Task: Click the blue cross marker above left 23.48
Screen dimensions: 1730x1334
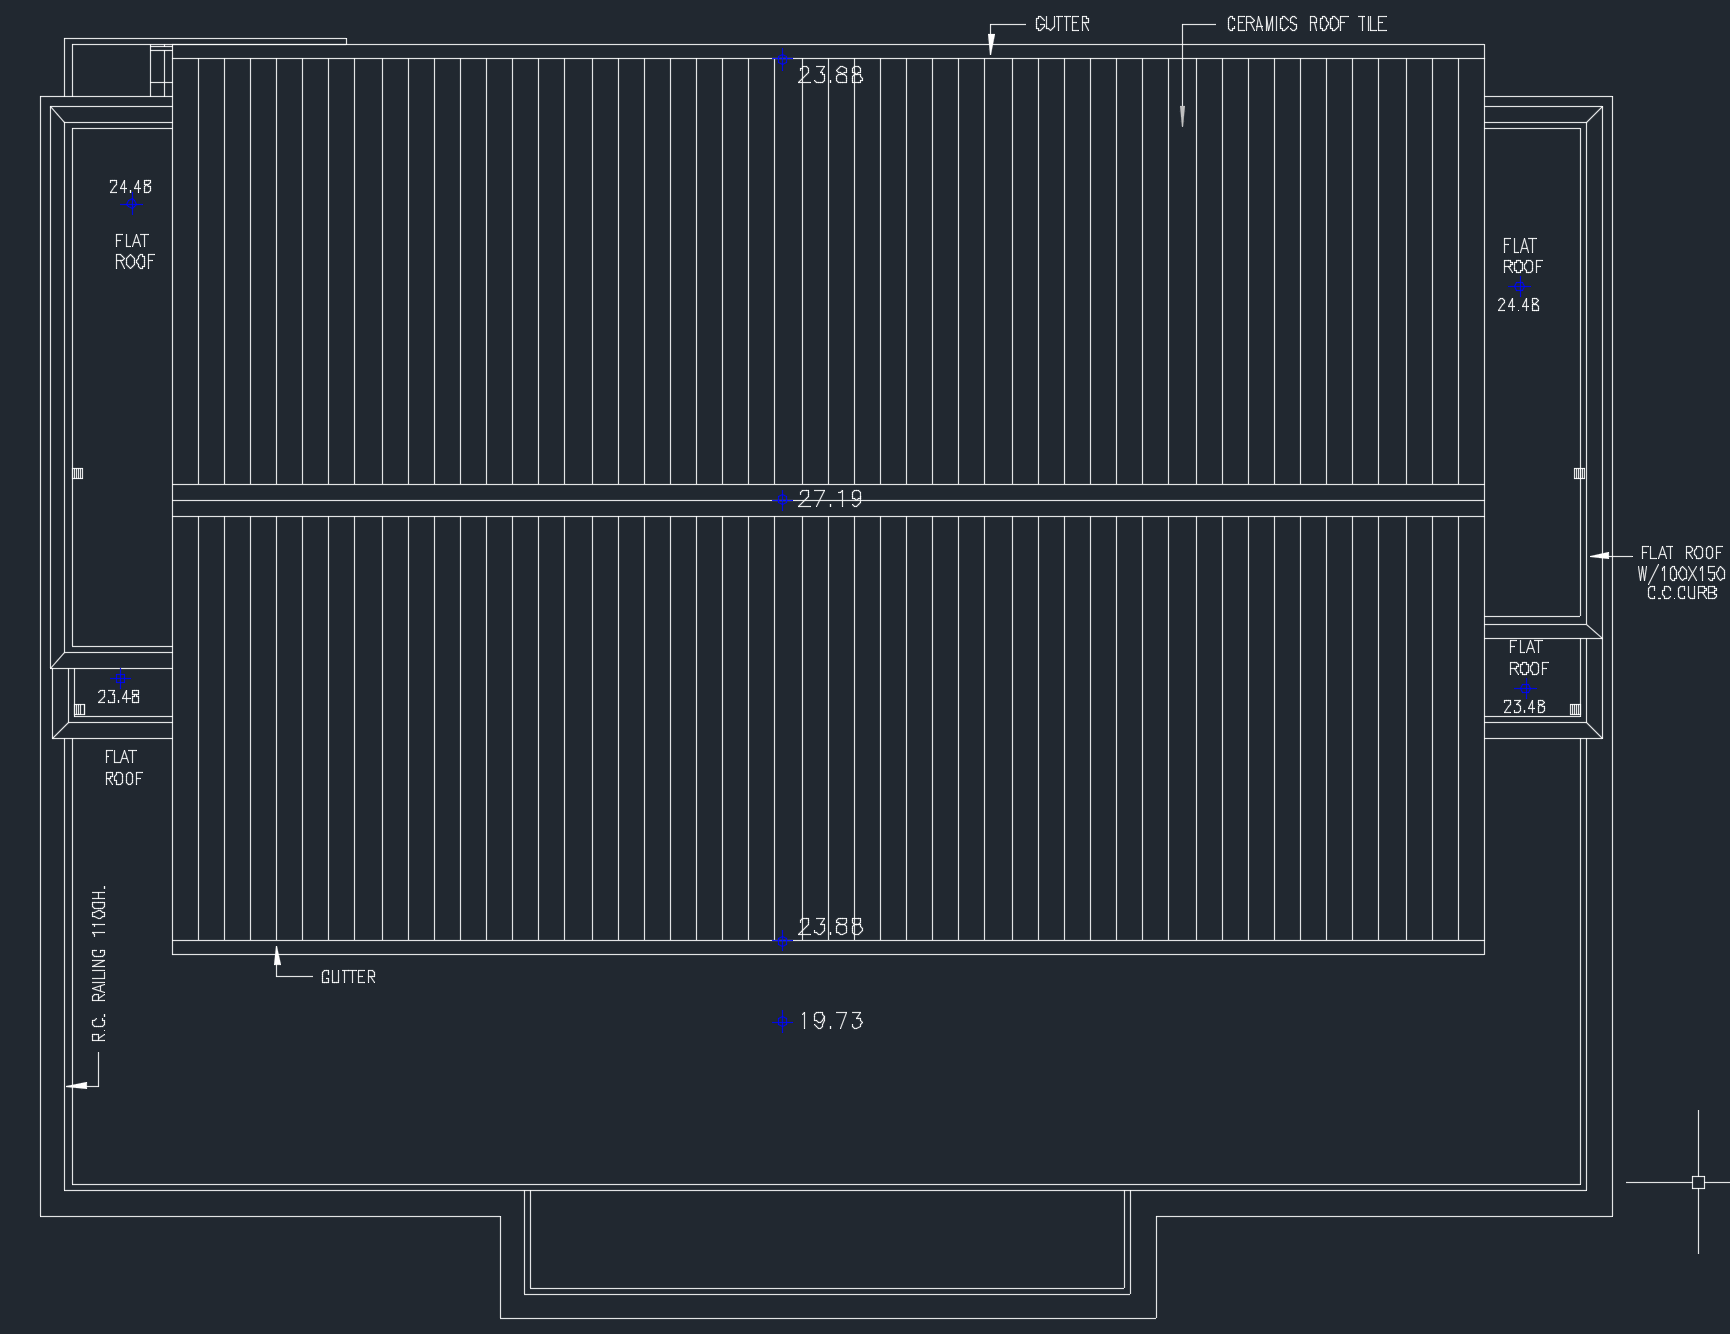Action: point(120,678)
